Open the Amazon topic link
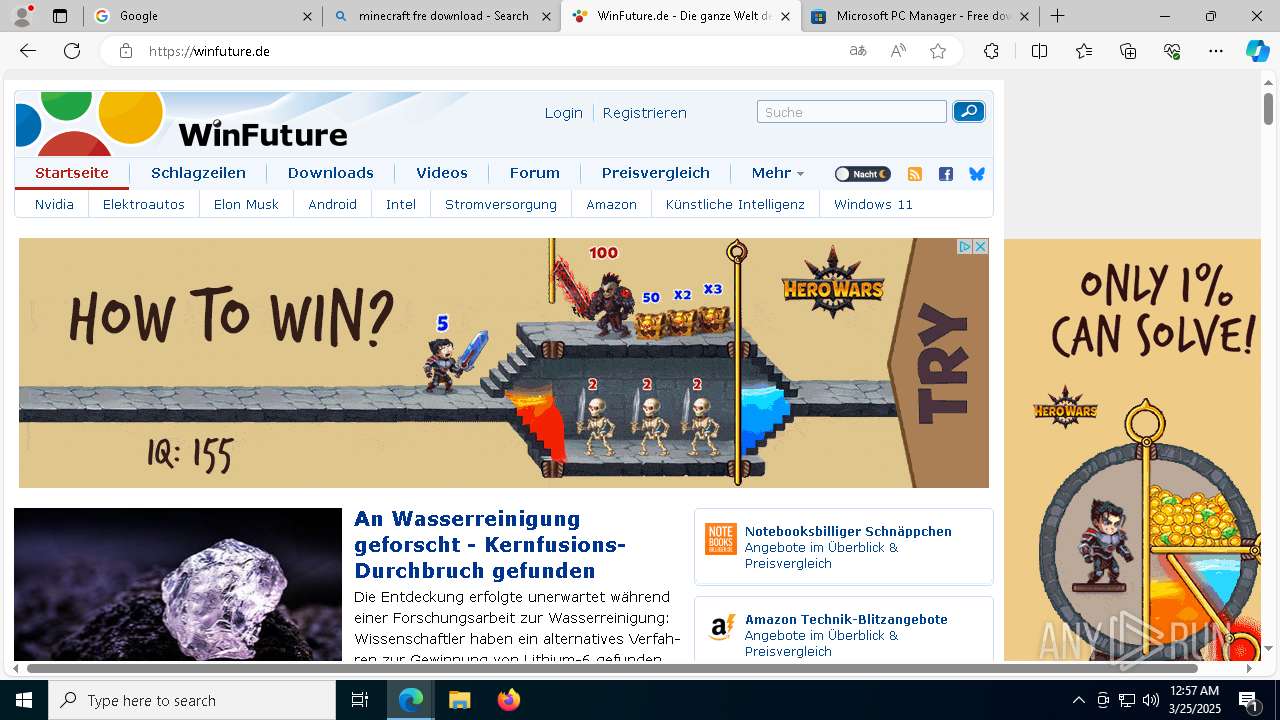Screen dimensions: 1280x720 611,204
